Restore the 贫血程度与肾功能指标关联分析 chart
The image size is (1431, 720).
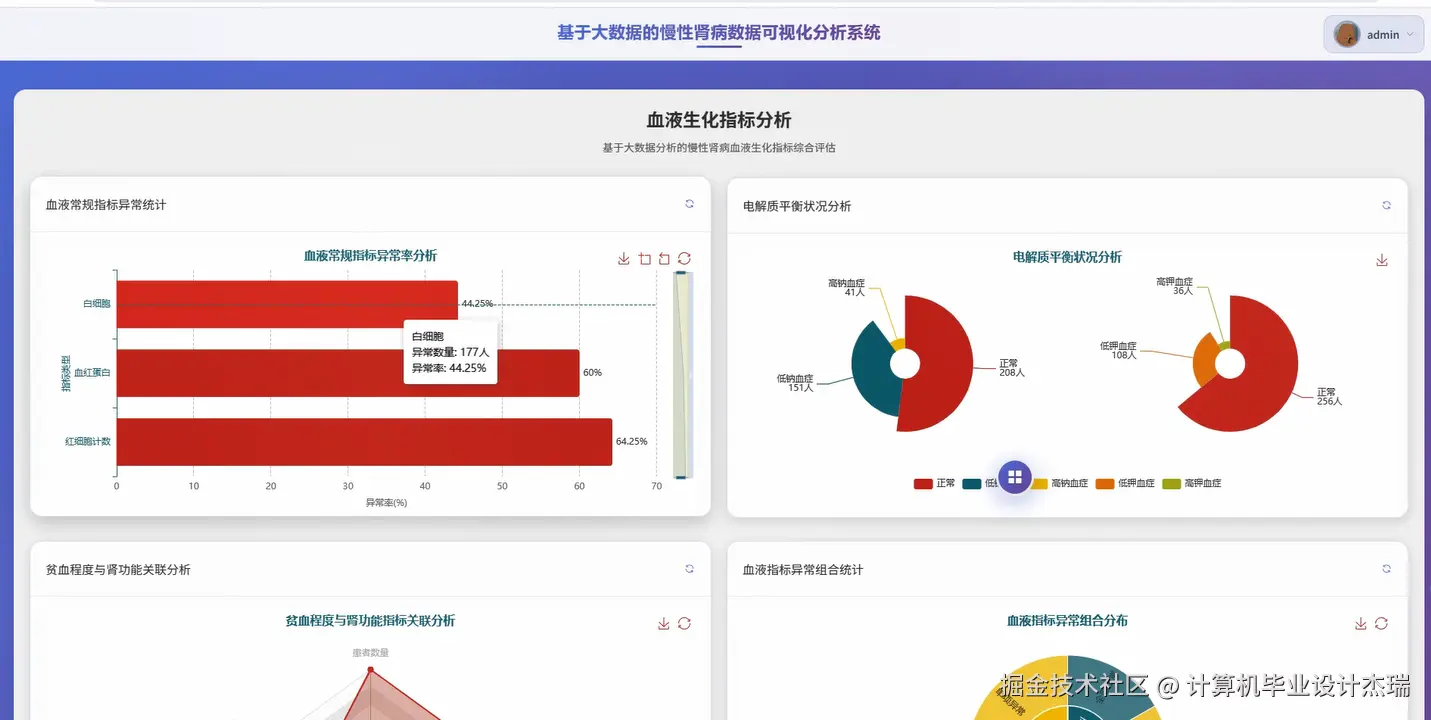(684, 624)
